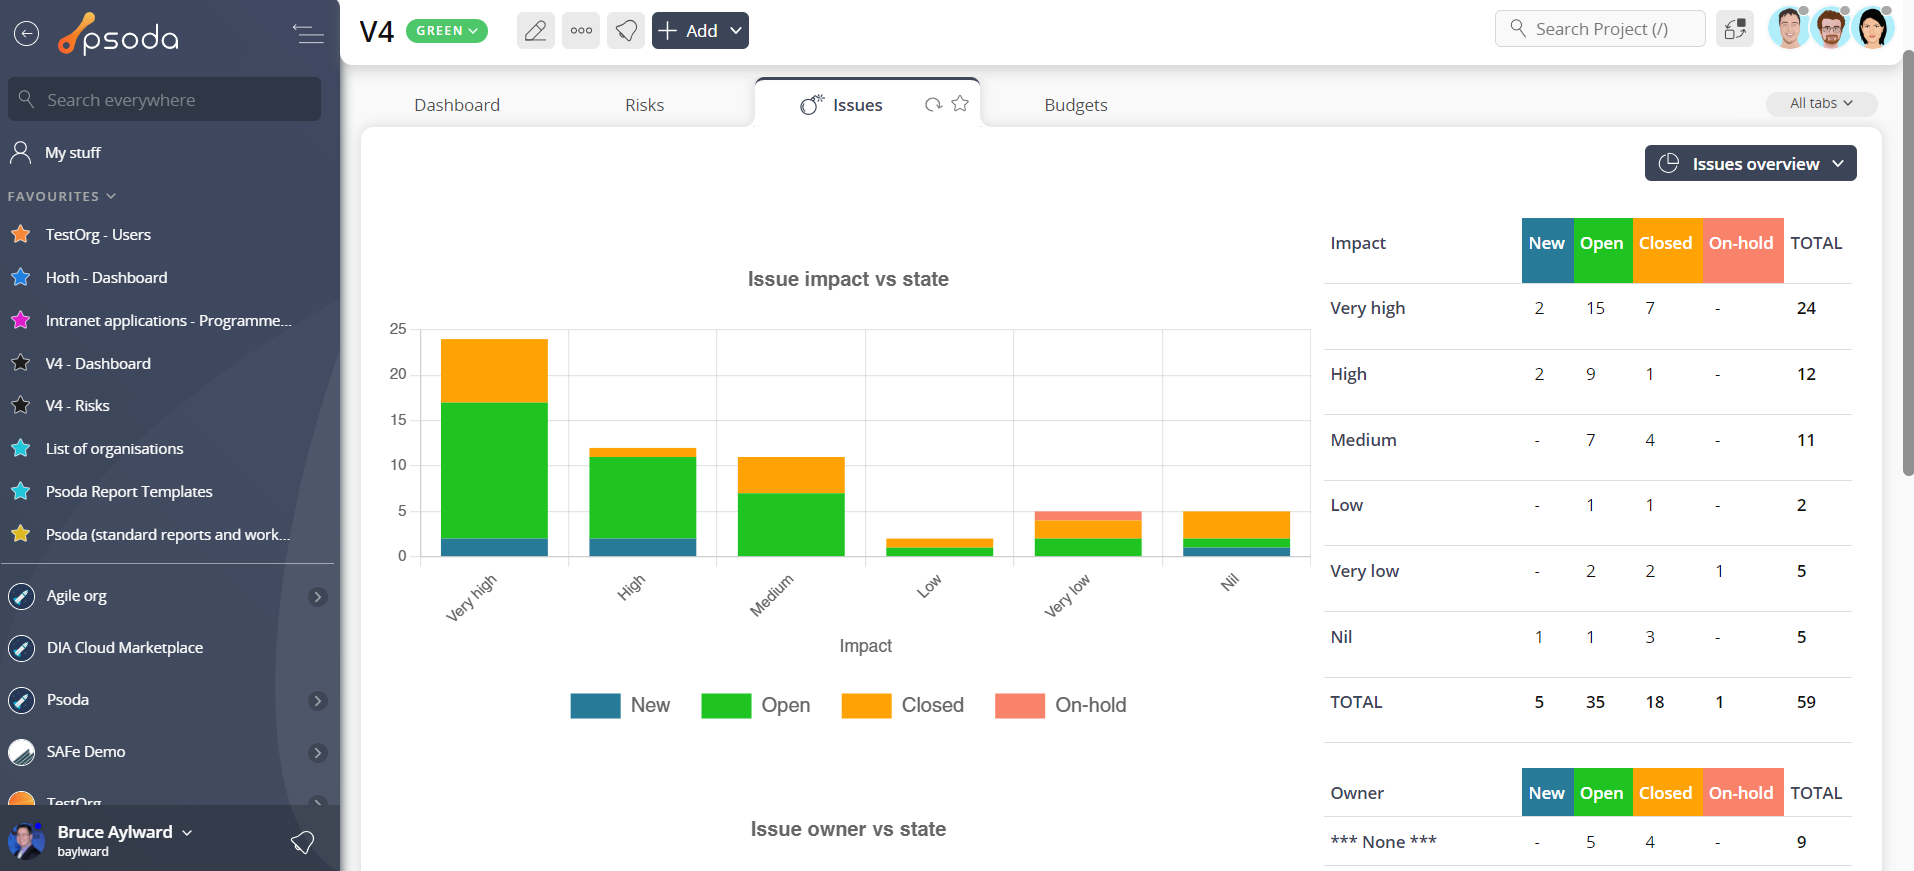Select the Issues tab
This screenshot has width=1914, height=871.
(x=857, y=105)
